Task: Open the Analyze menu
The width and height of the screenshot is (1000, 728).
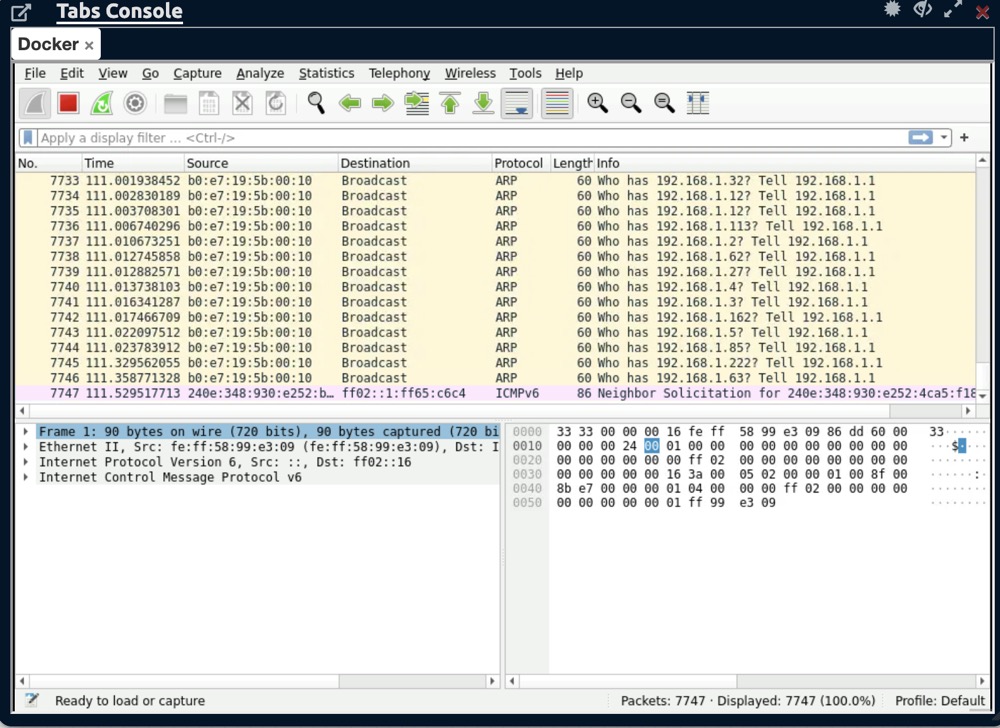Action: pyautogui.click(x=260, y=73)
